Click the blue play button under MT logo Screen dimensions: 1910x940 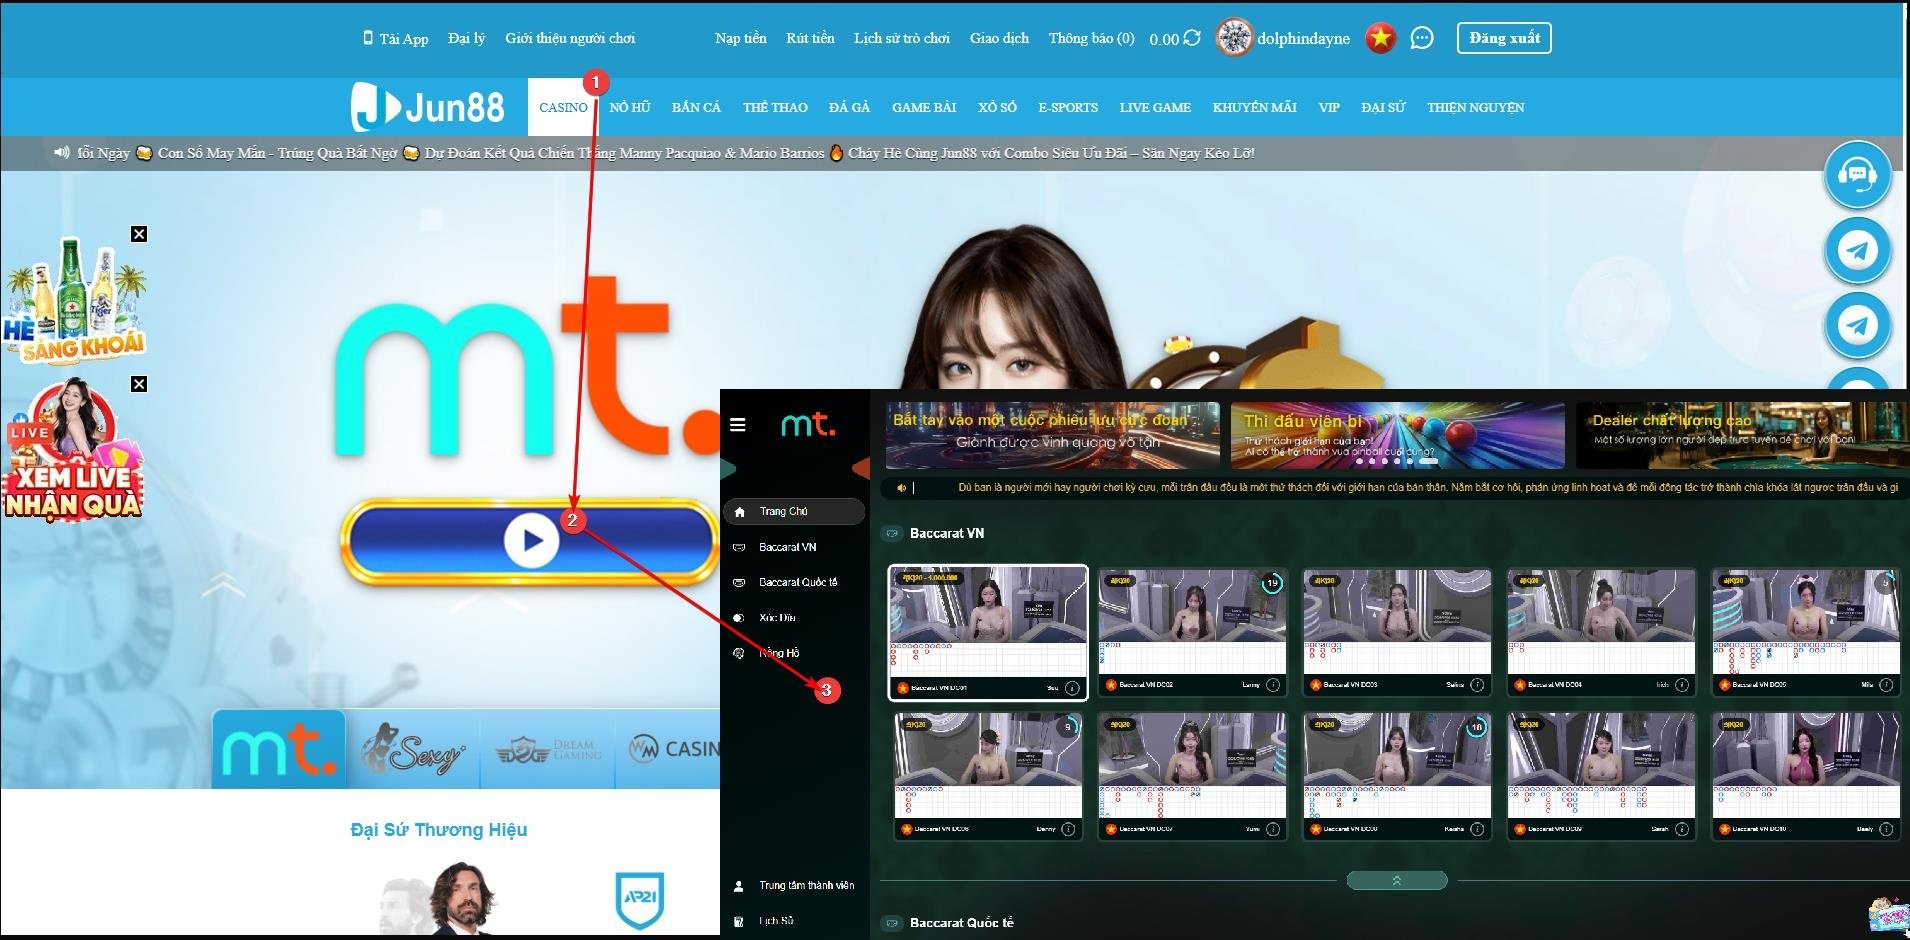pyautogui.click(x=530, y=541)
